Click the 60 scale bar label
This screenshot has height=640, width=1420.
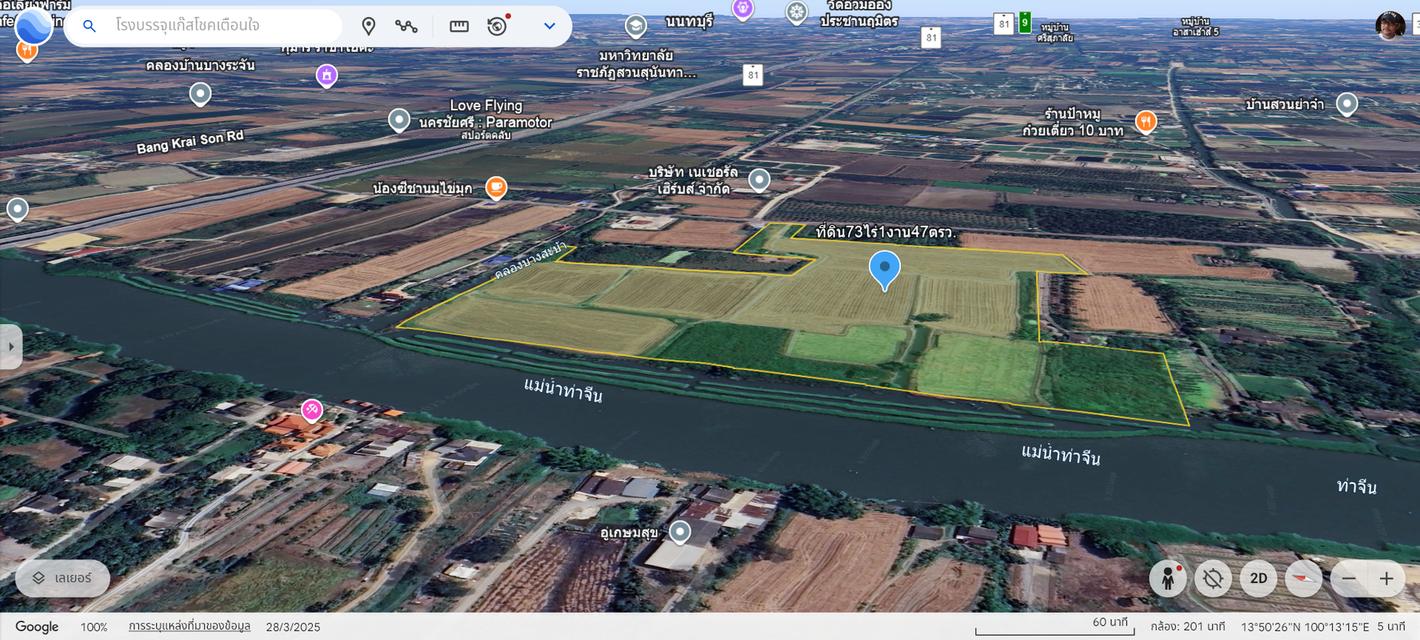tap(1109, 622)
